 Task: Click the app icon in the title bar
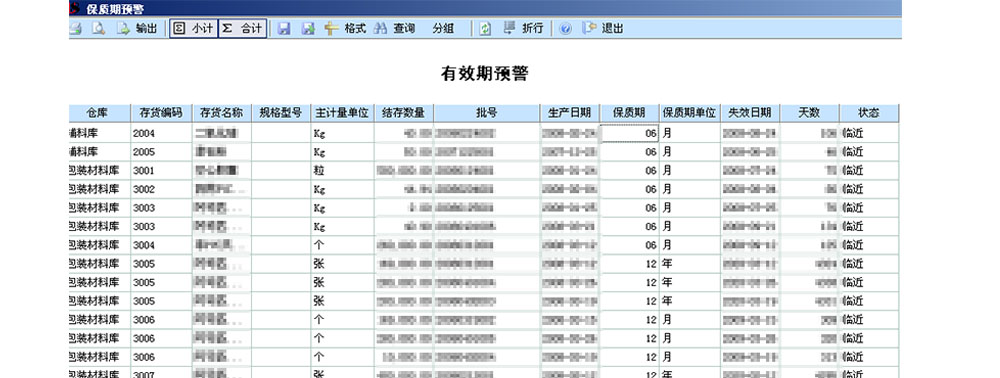point(75,8)
